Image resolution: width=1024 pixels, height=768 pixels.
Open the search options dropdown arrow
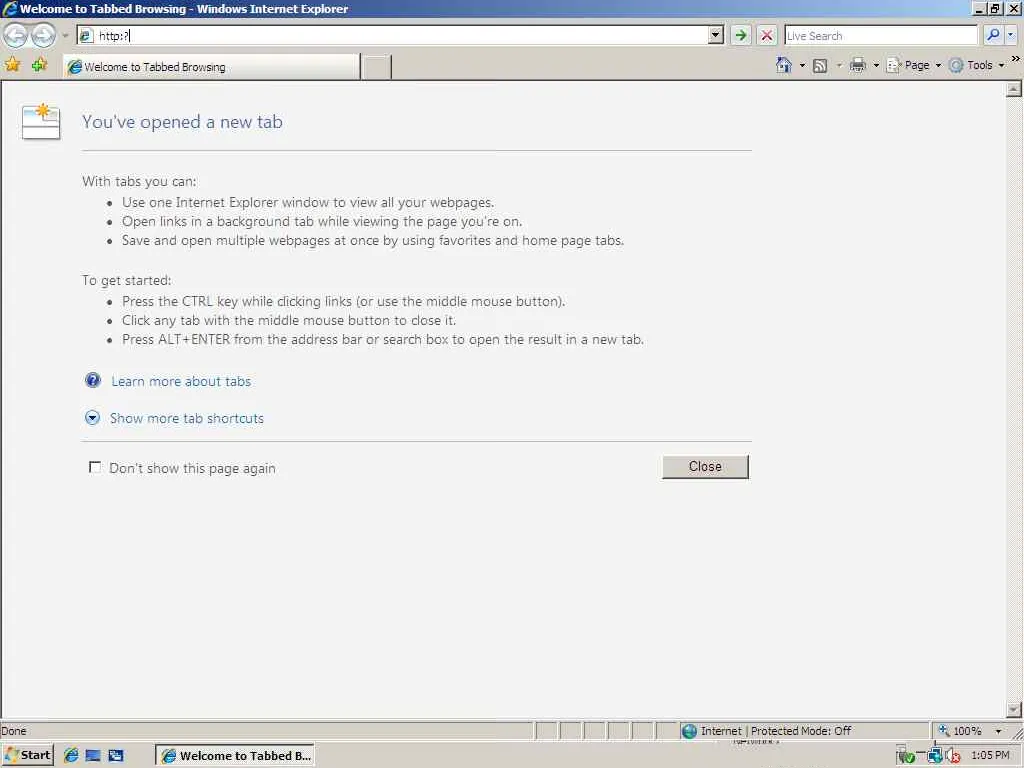[1011, 35]
